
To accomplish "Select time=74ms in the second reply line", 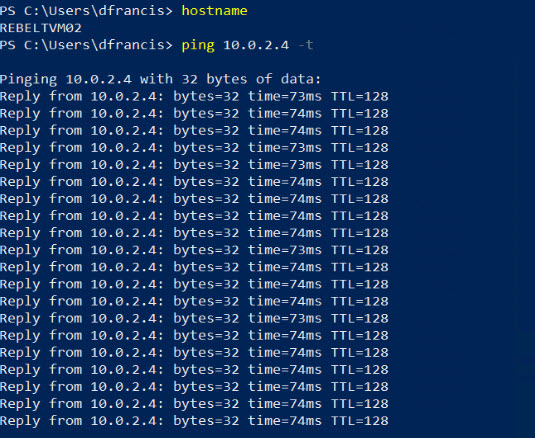I will coord(285,114).
